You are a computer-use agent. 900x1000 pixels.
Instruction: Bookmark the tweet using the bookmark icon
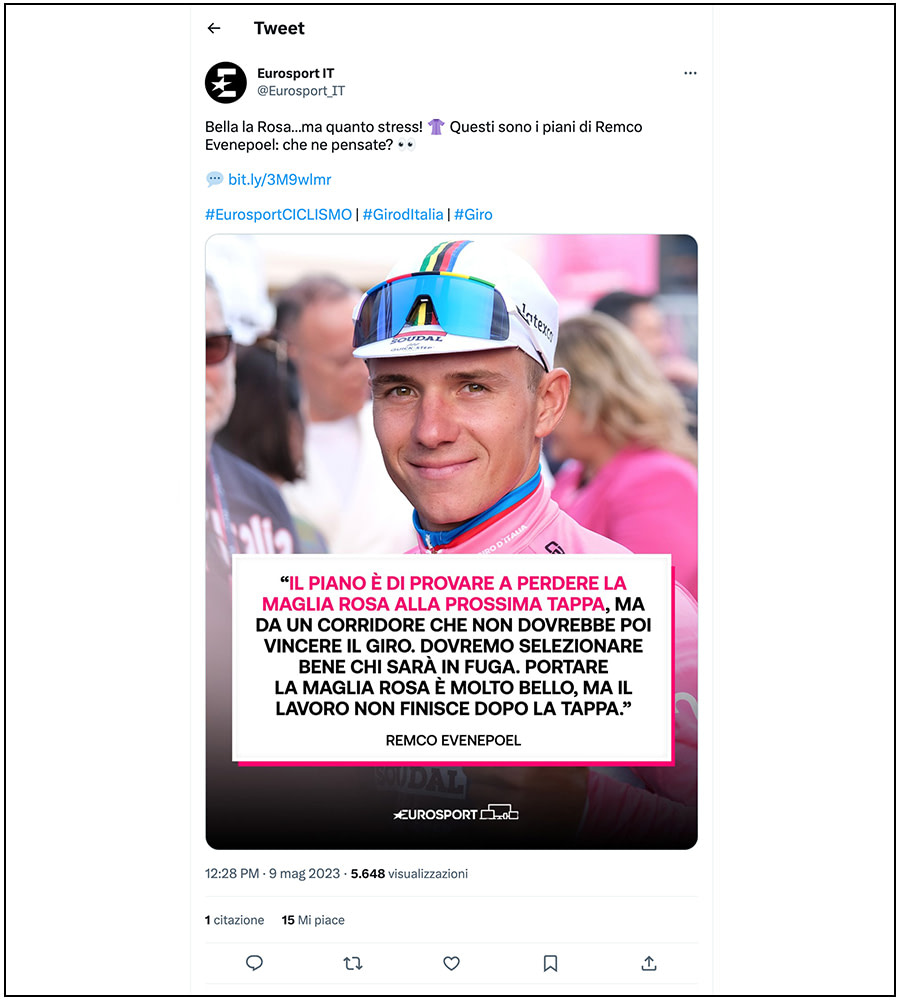(549, 963)
